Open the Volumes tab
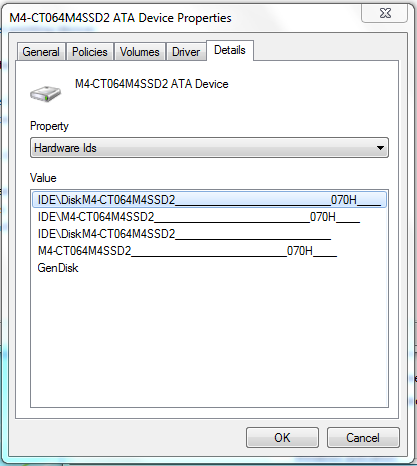The width and height of the screenshot is (417, 466). tap(139, 52)
